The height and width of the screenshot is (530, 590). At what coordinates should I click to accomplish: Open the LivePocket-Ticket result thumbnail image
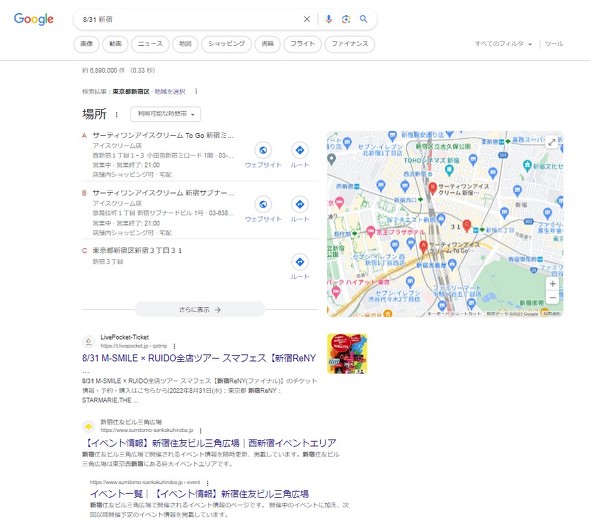click(347, 354)
